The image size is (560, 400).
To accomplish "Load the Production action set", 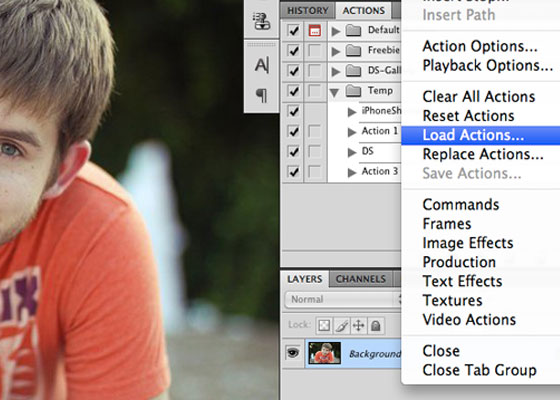I will tap(459, 262).
